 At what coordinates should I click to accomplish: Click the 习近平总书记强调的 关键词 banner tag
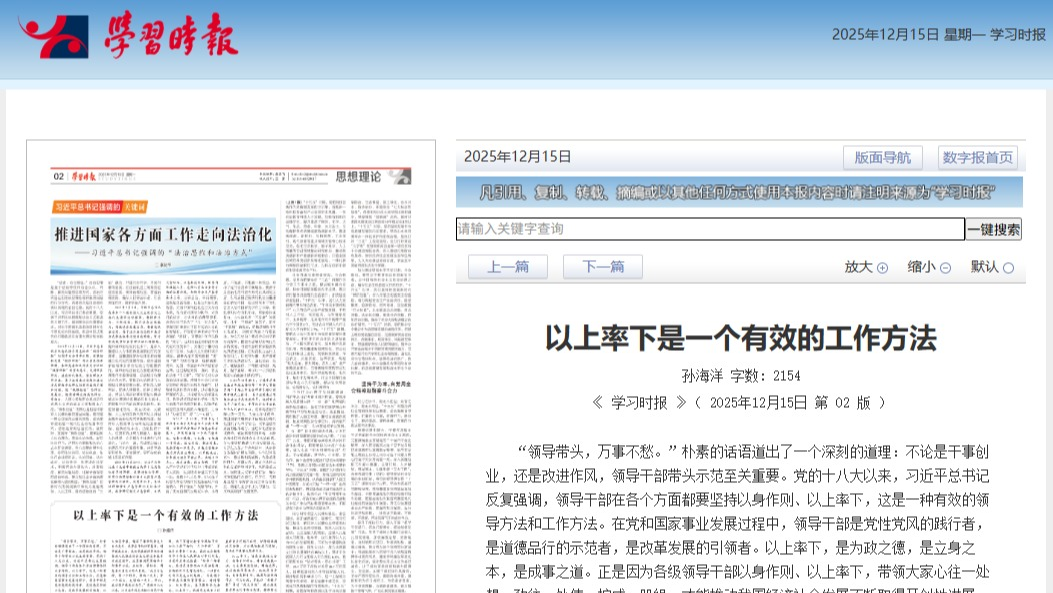pos(97,207)
